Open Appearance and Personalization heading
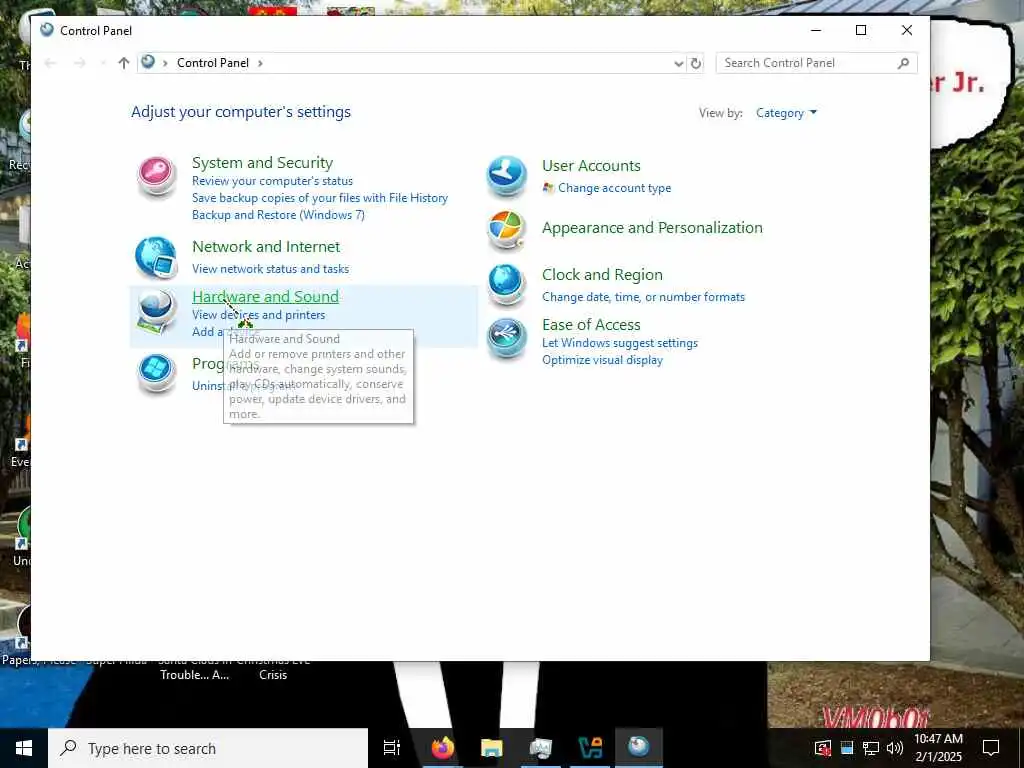 pos(652,228)
